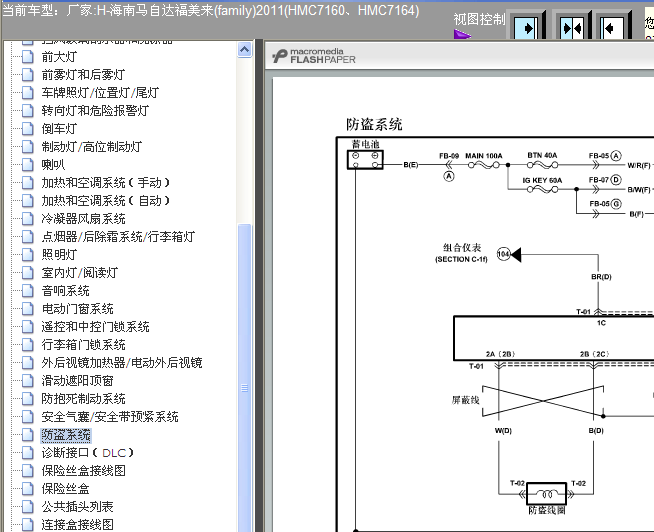Click the MAIN 100A fuse label

484,156
